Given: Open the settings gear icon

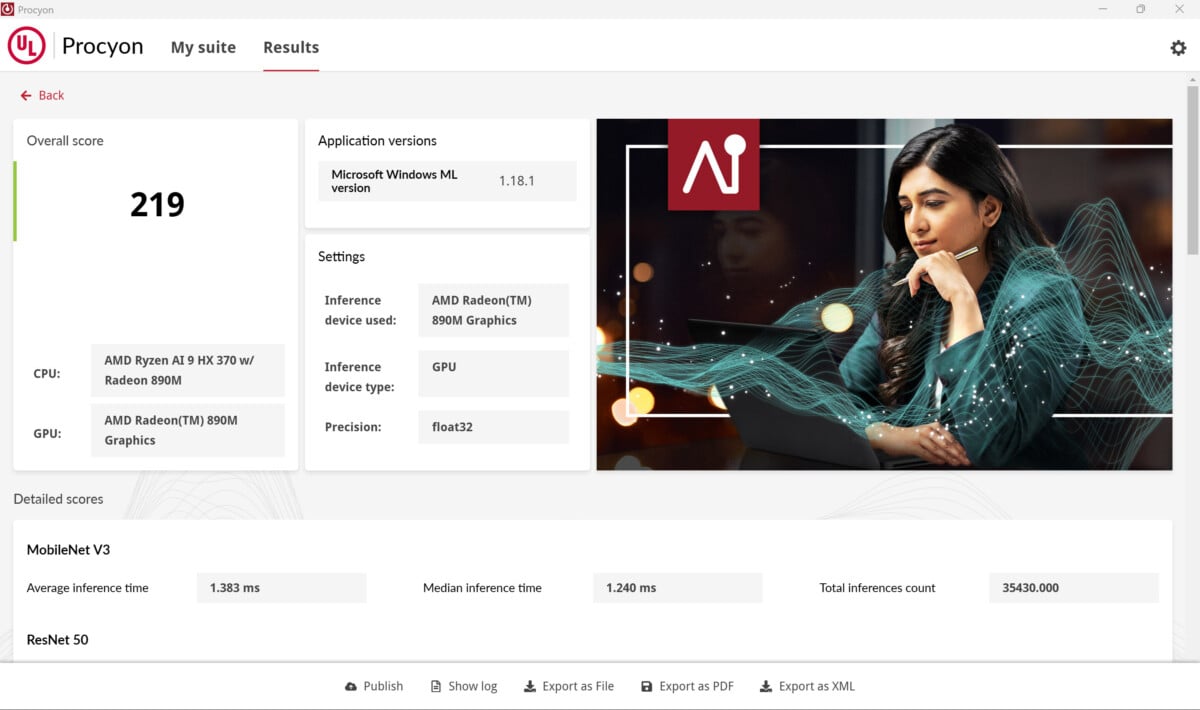Looking at the screenshot, I should click(1178, 48).
